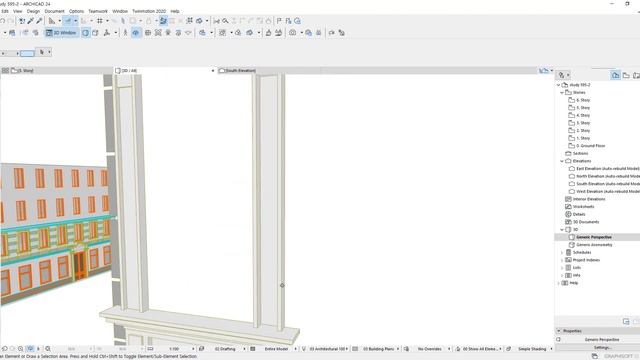The image size is (640, 360).
Task: Click the Find and Select magnifier icon
Action: (x=225, y=21)
